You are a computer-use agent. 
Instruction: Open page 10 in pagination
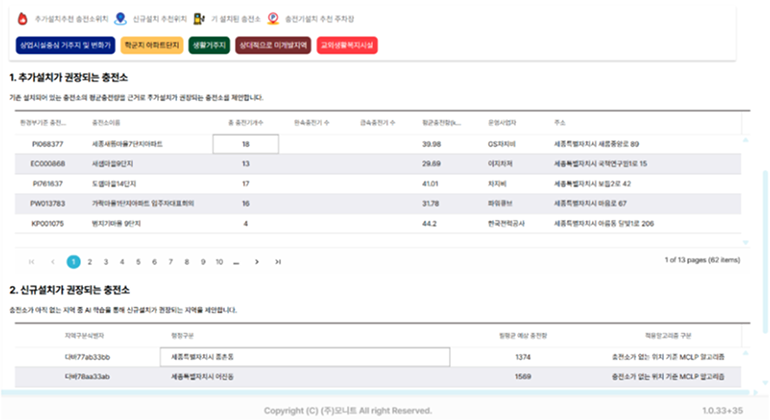(219, 261)
